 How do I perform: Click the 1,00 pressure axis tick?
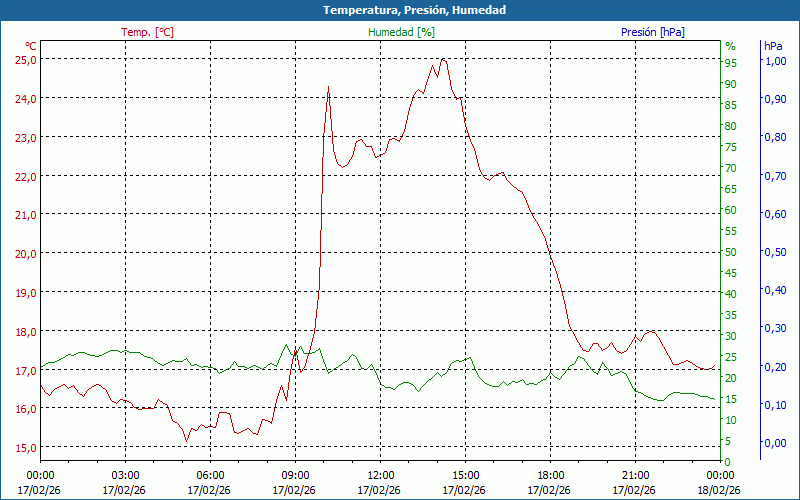775,61
